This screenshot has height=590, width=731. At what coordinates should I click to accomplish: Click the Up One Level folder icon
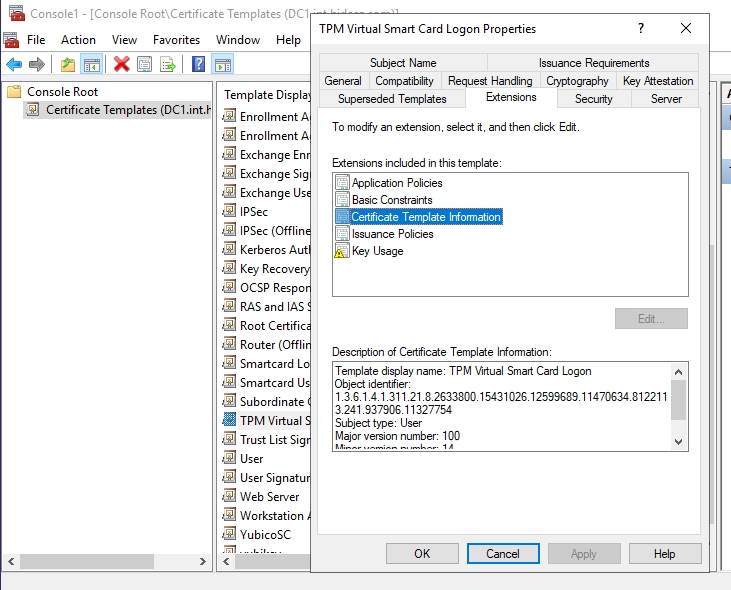[68, 64]
